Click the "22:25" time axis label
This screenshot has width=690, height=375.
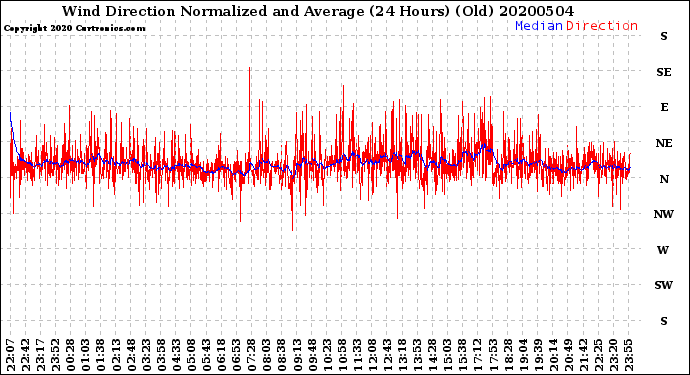(x=598, y=355)
